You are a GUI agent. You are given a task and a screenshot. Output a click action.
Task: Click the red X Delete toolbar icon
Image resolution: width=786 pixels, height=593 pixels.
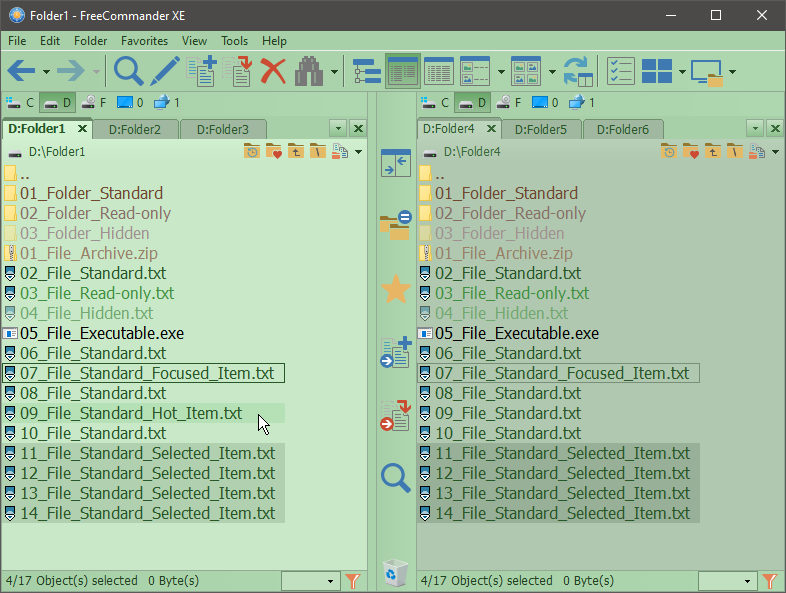(273, 71)
